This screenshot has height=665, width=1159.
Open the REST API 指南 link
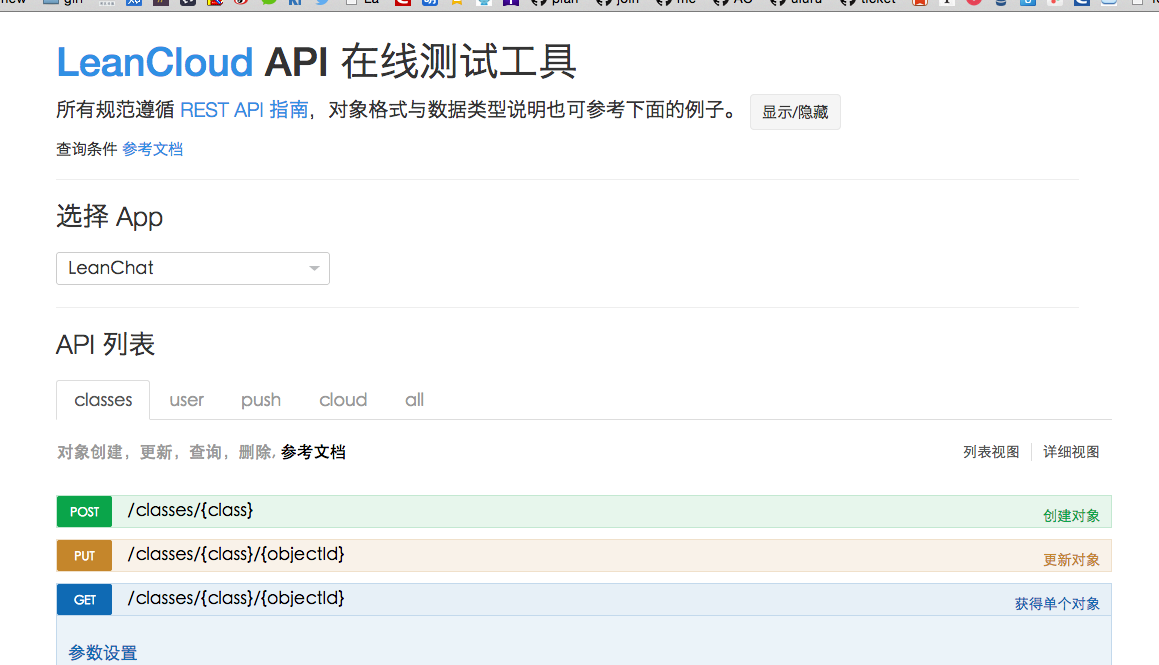click(x=244, y=110)
